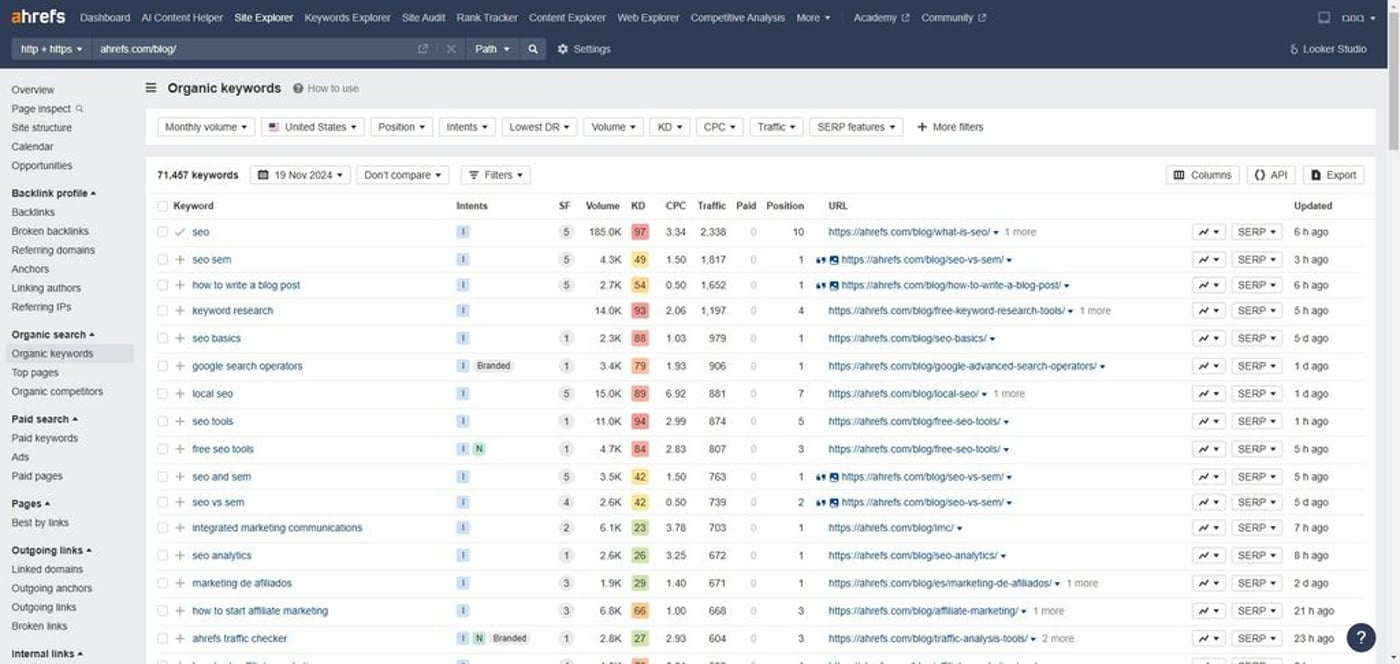
Task: Open the Monthly volume dropdown
Action: (x=206, y=127)
